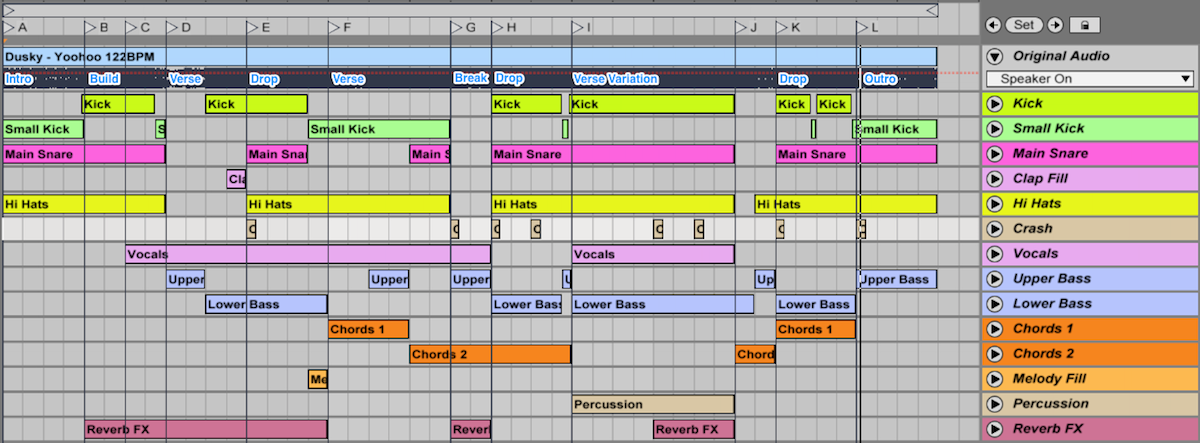Select the Upper Bass track header name
The image size is (1200, 443).
click(1052, 278)
